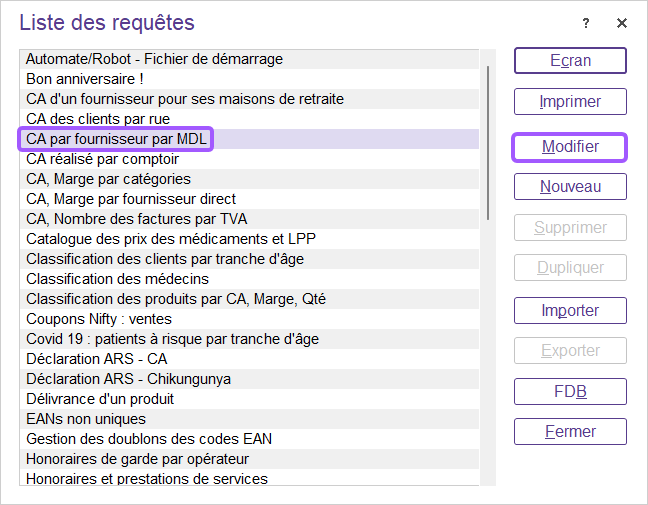648x505 pixels.
Task: Close the Liste des requêtes dialog
Action: click(x=622, y=23)
